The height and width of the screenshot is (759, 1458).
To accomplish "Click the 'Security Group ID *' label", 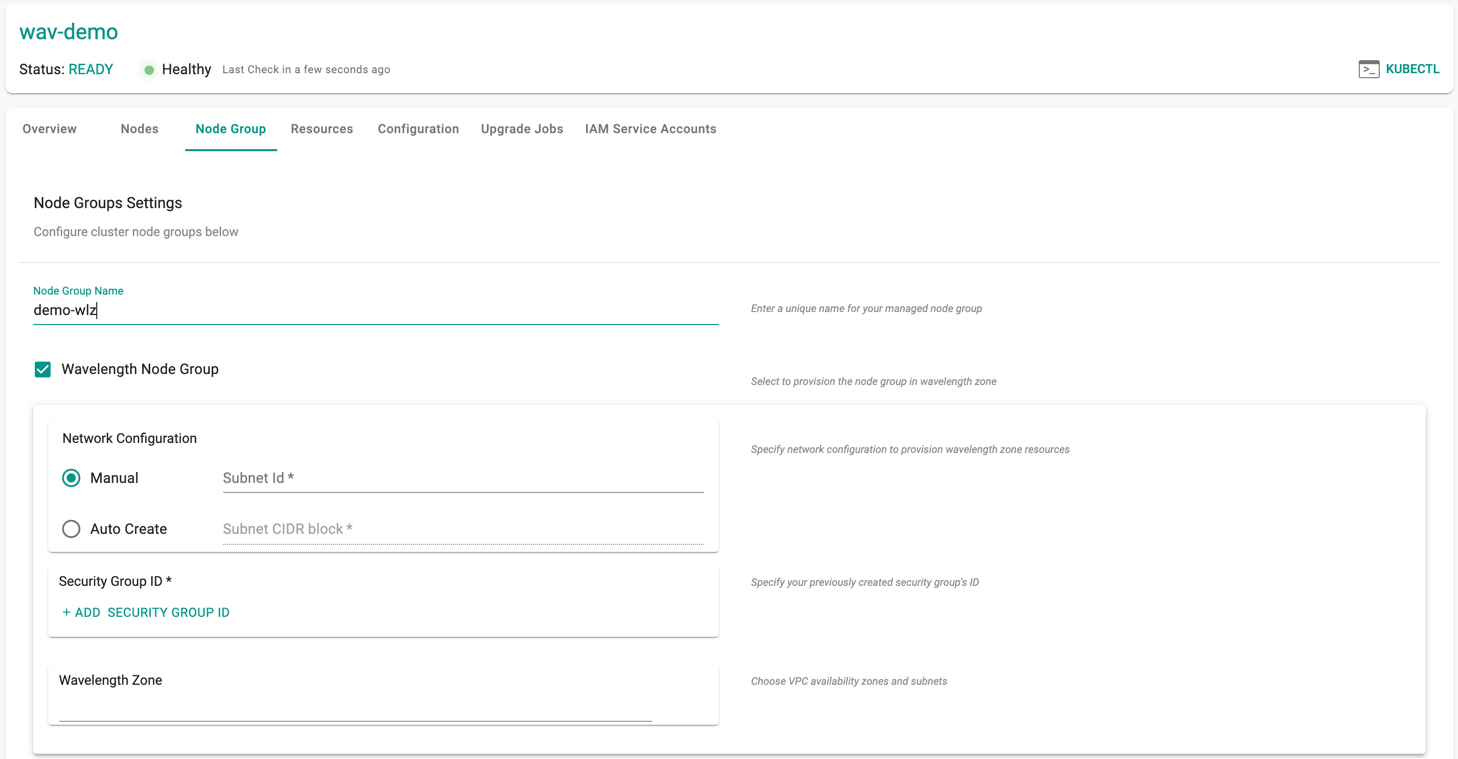I will point(115,581).
